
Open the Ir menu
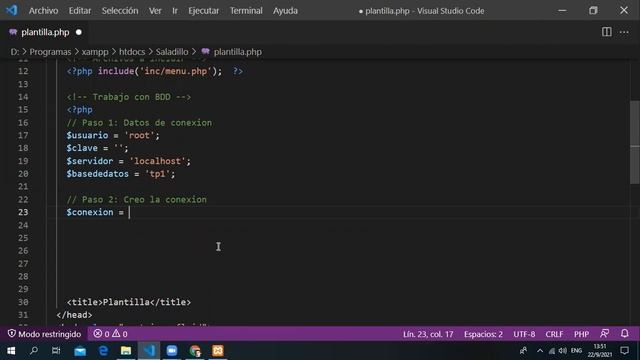[175, 11]
